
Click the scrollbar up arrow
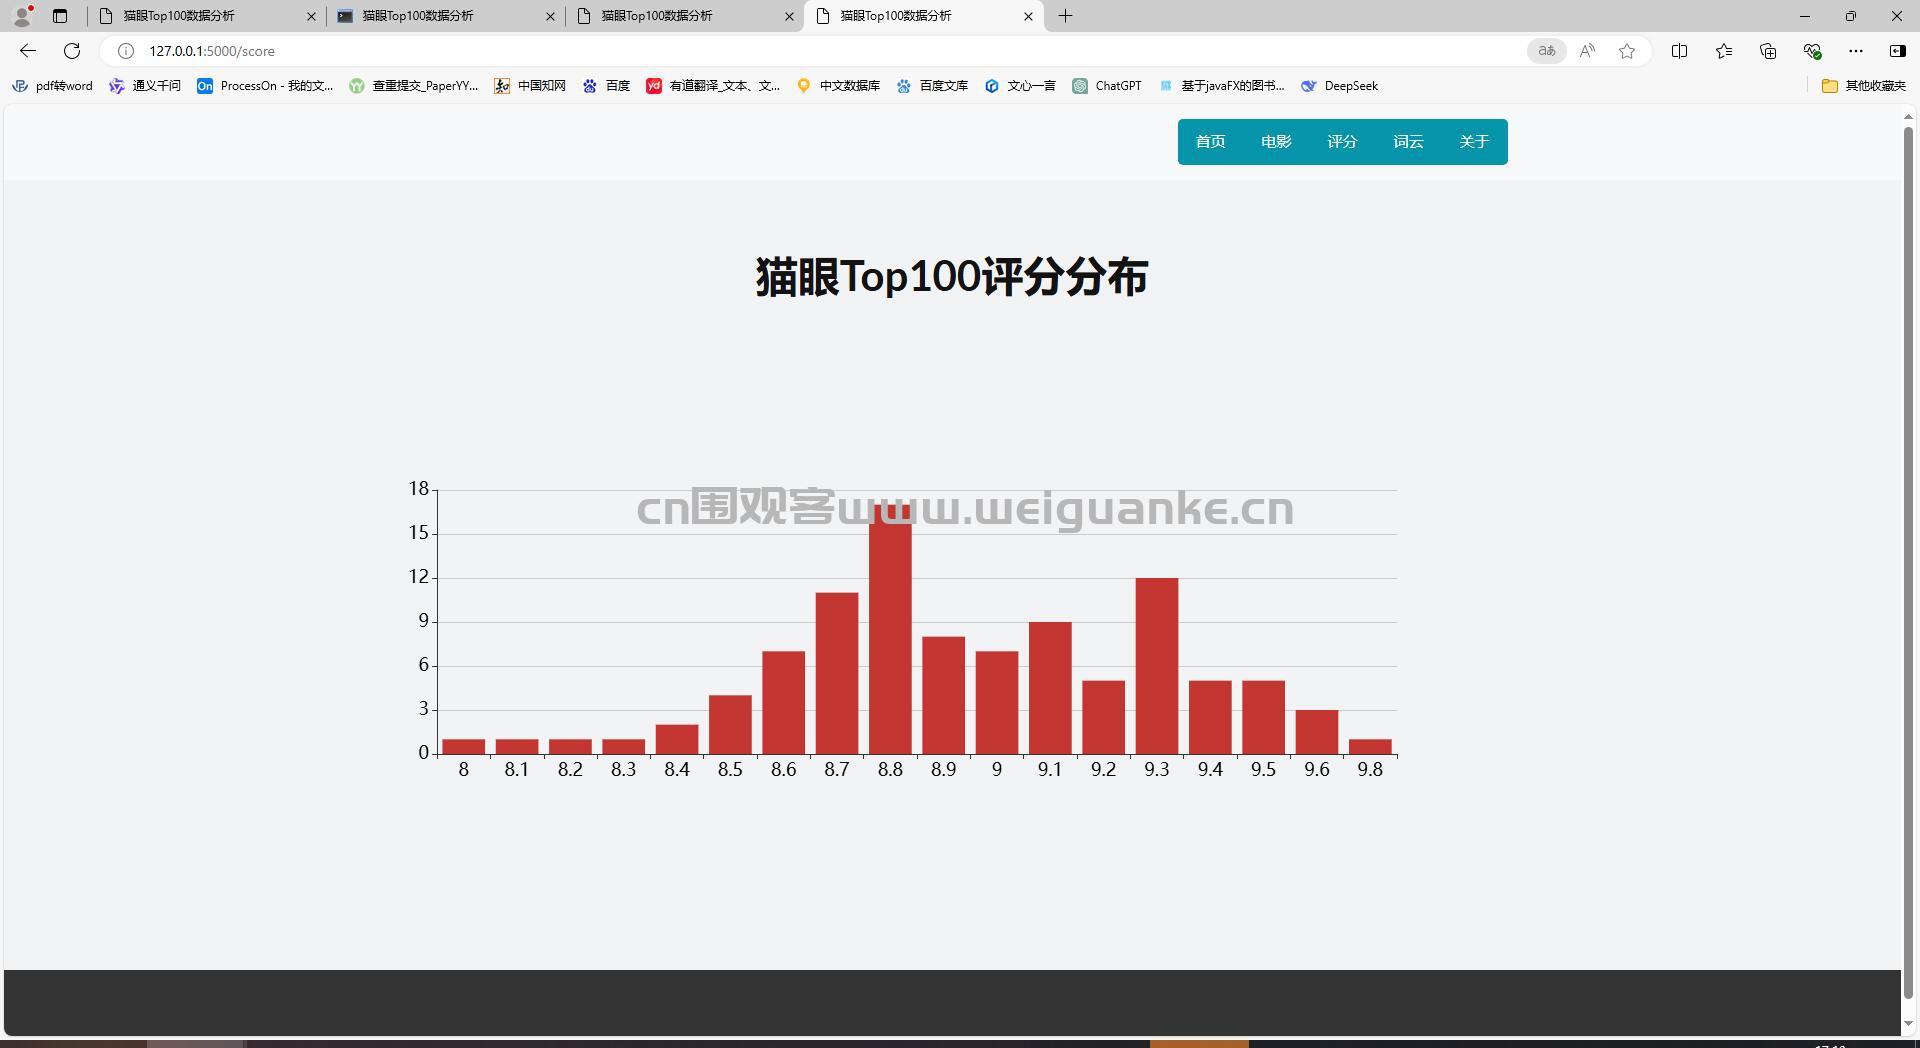pyautogui.click(x=1908, y=116)
